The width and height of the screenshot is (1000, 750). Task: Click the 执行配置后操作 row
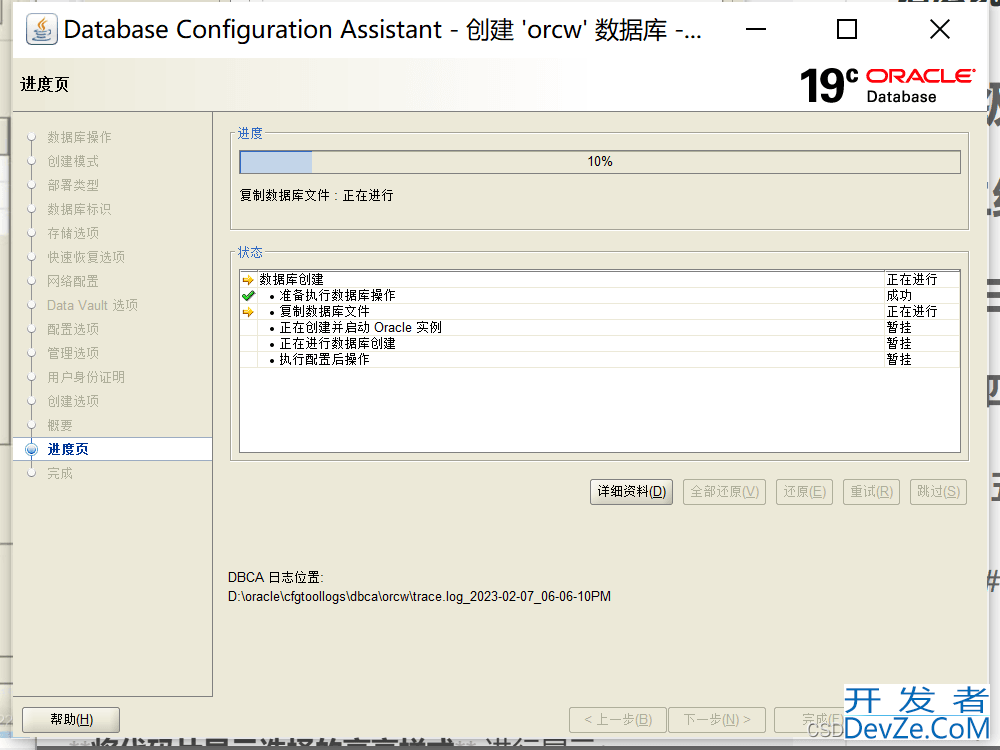(x=599, y=360)
